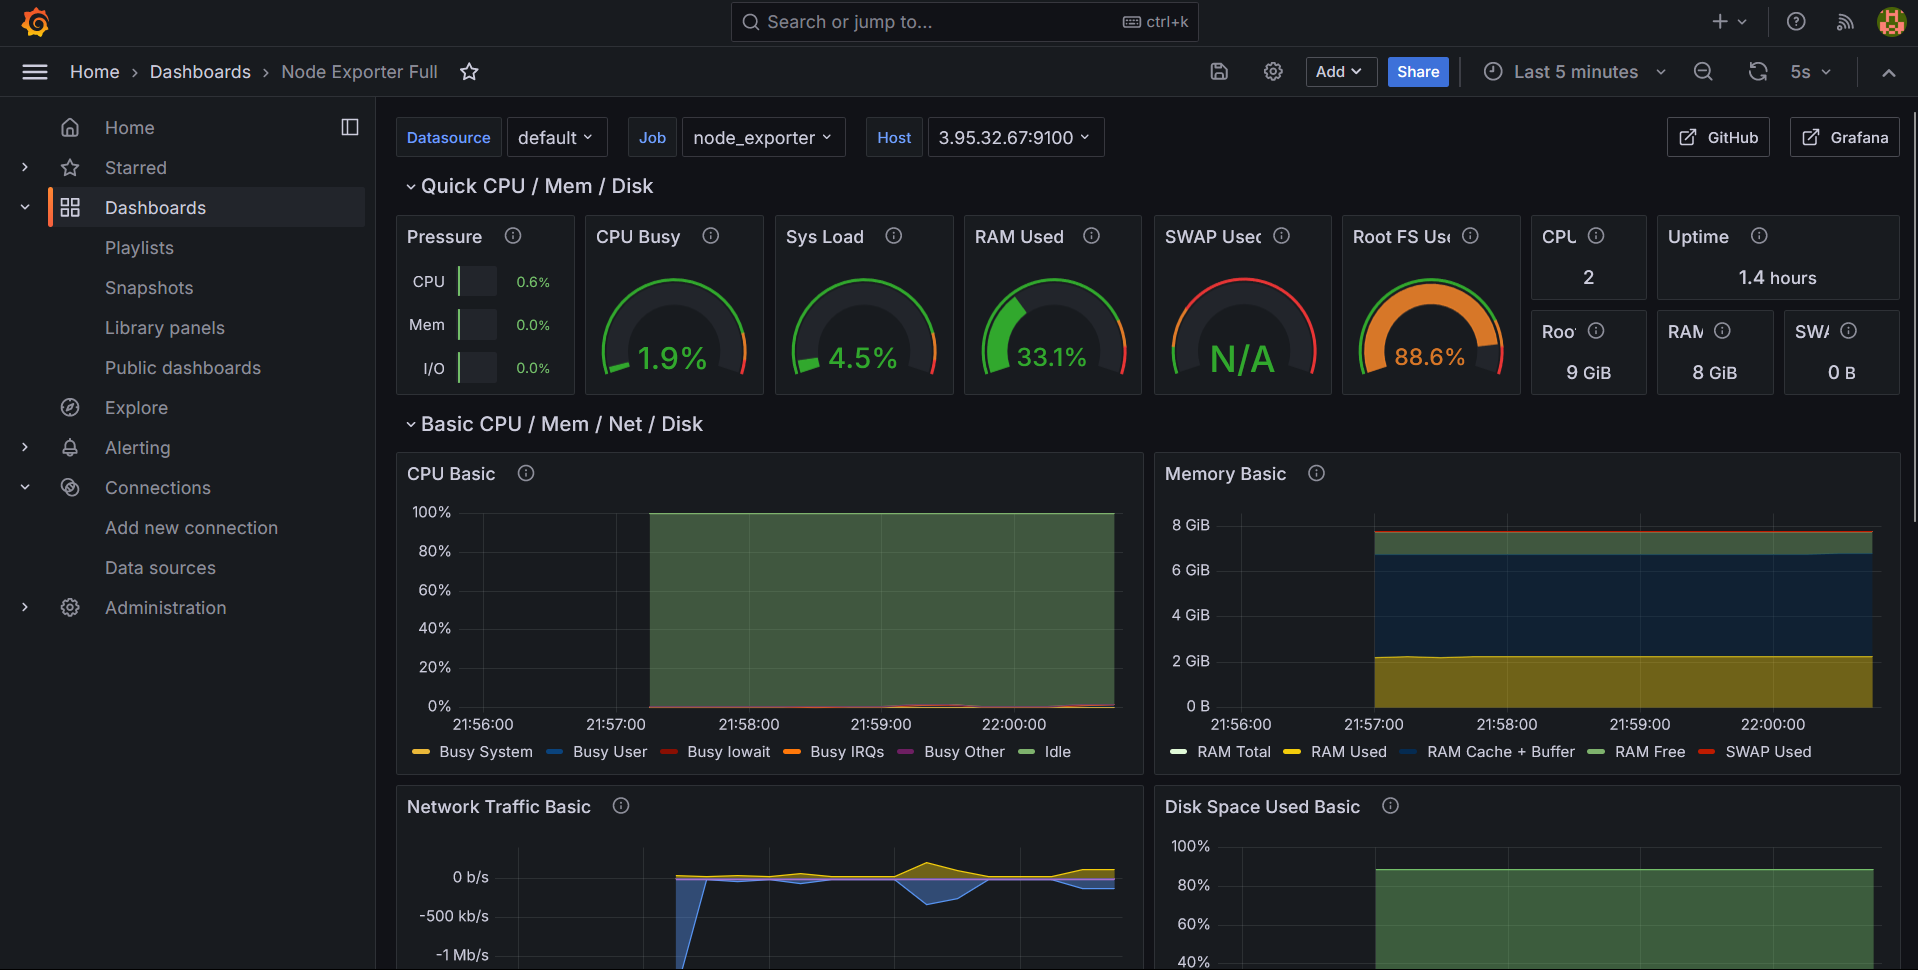Open the Job node_exporter dropdown
This screenshot has width=1918, height=970.
[x=763, y=137]
